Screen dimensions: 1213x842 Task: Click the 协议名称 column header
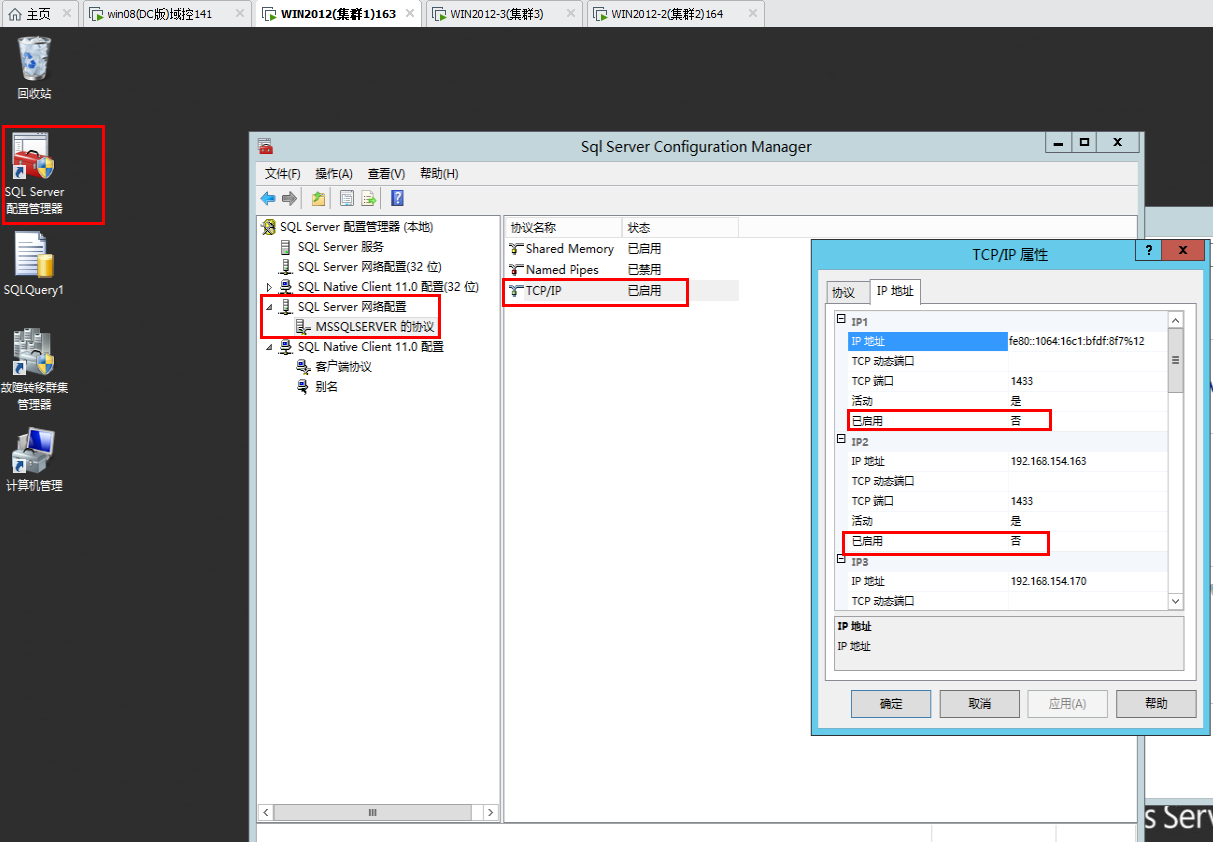tap(563, 228)
